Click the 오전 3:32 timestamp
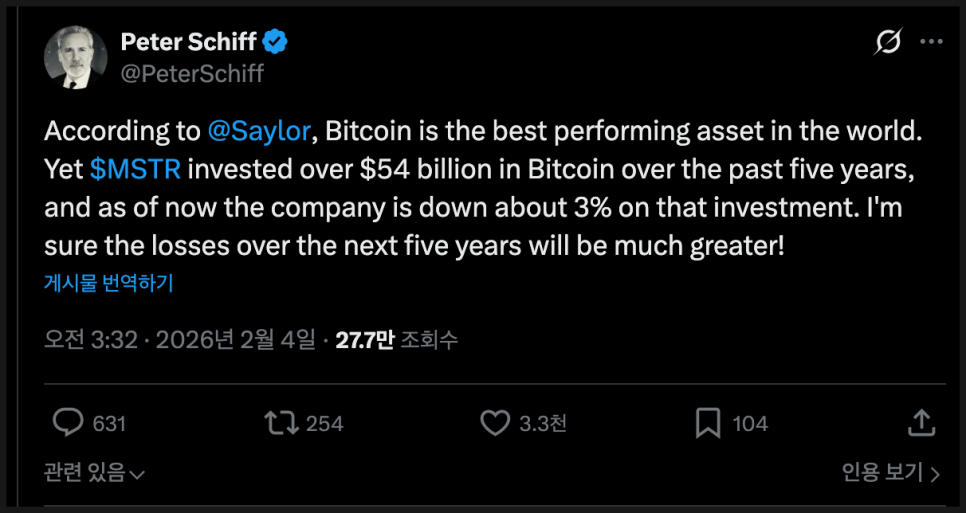 pos(90,341)
